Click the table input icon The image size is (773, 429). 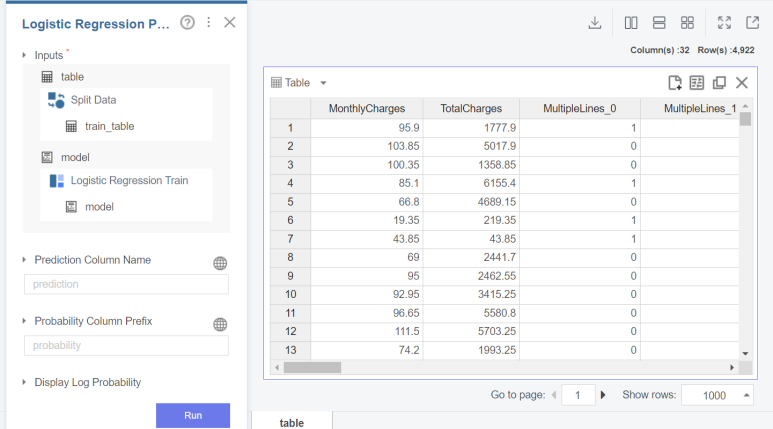coord(47,77)
